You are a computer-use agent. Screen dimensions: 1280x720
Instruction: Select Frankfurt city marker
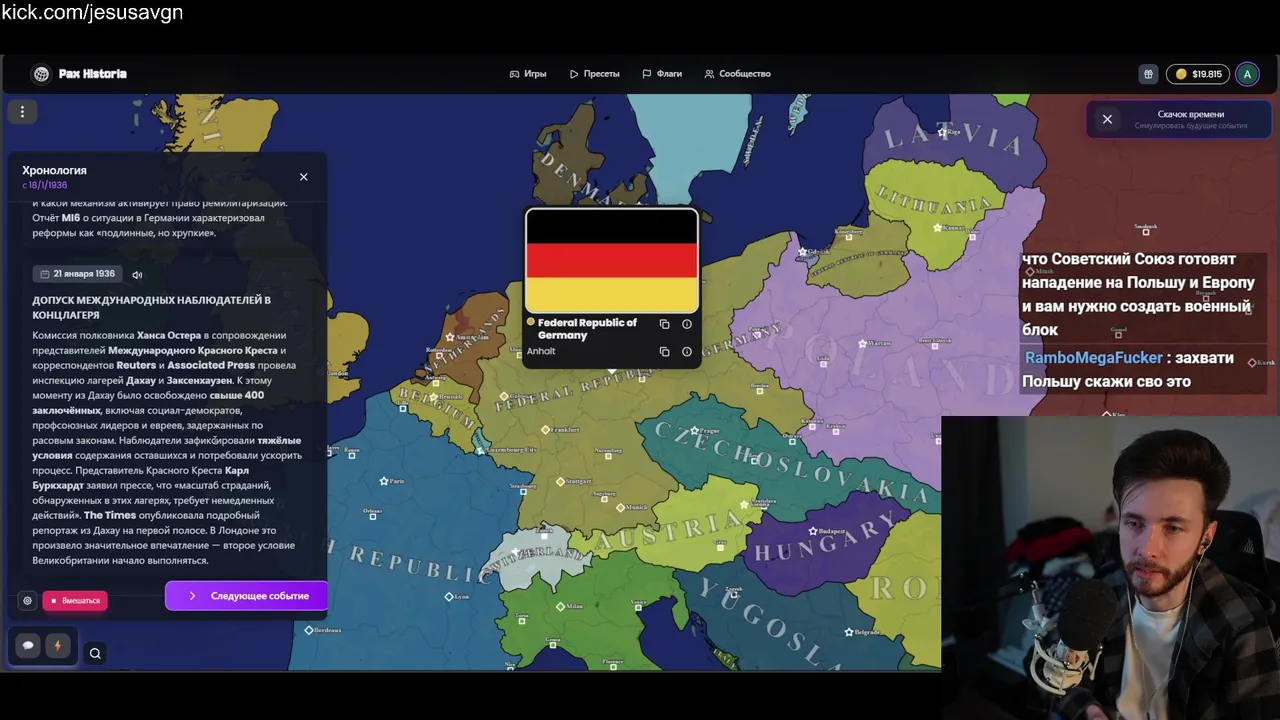(x=545, y=430)
